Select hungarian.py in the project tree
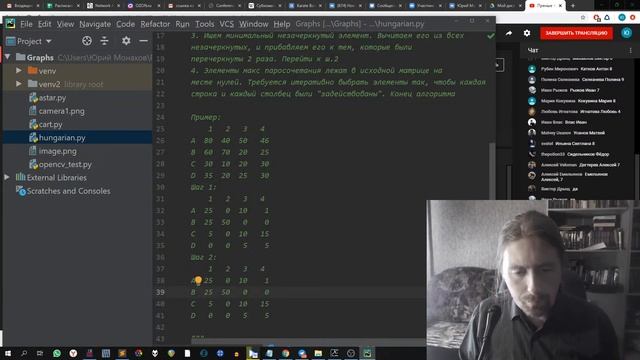The width and height of the screenshot is (640, 360). coord(62,138)
